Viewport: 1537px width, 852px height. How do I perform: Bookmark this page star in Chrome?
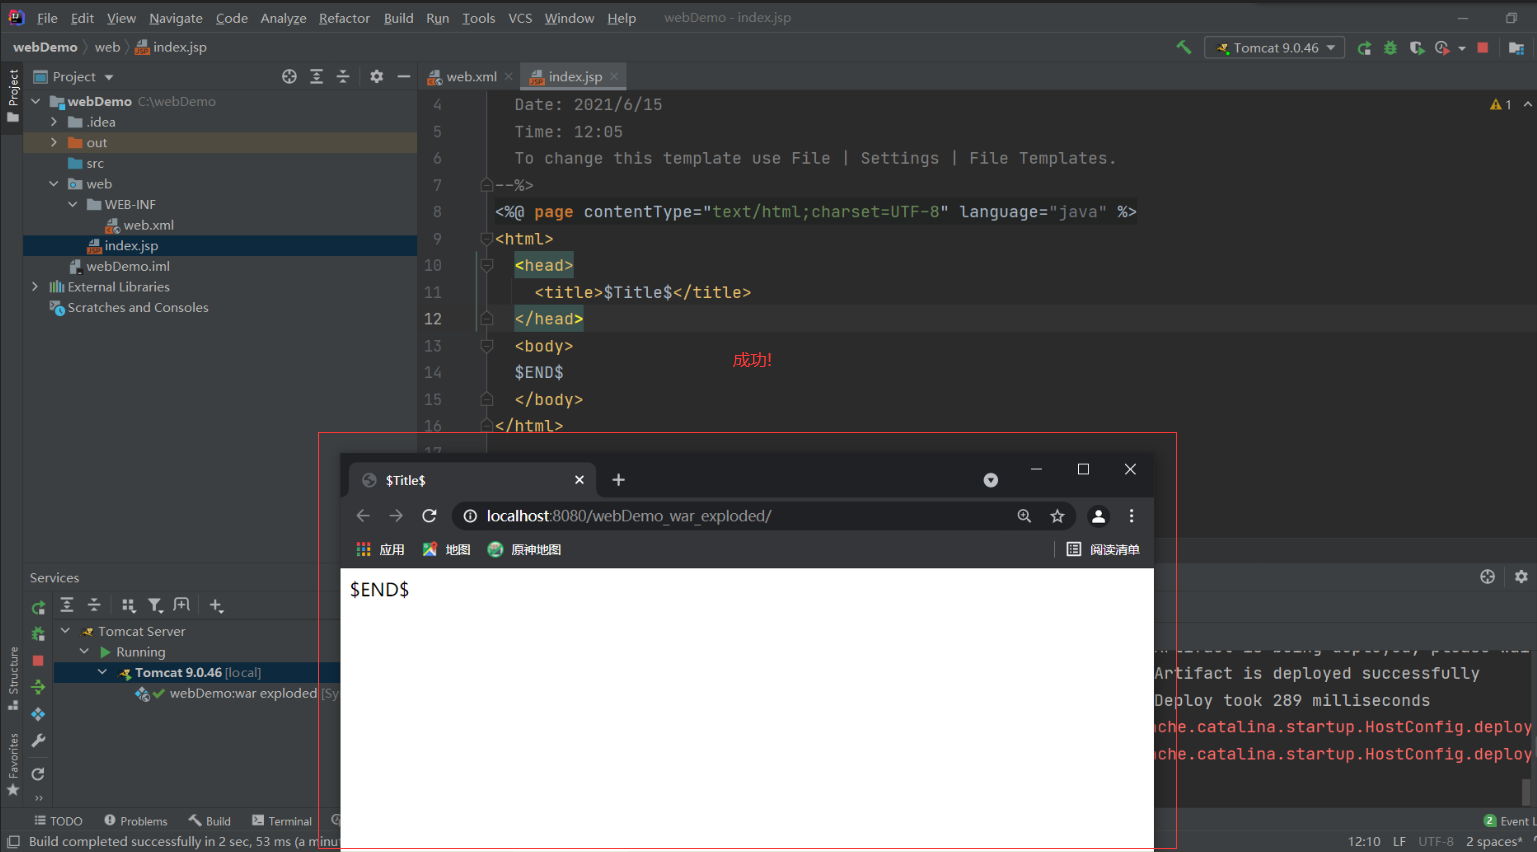1057,516
